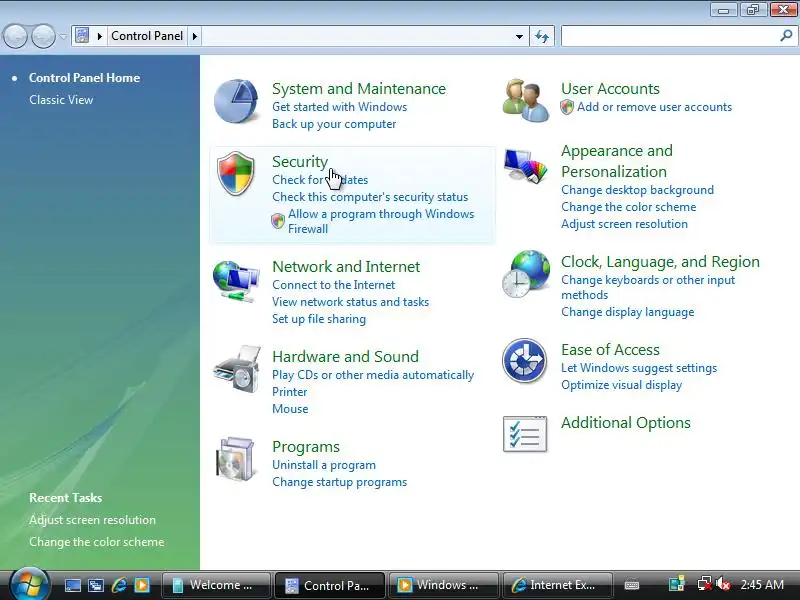800x600 pixels.
Task: Click the Additional Options checklist icon
Action: point(525,434)
